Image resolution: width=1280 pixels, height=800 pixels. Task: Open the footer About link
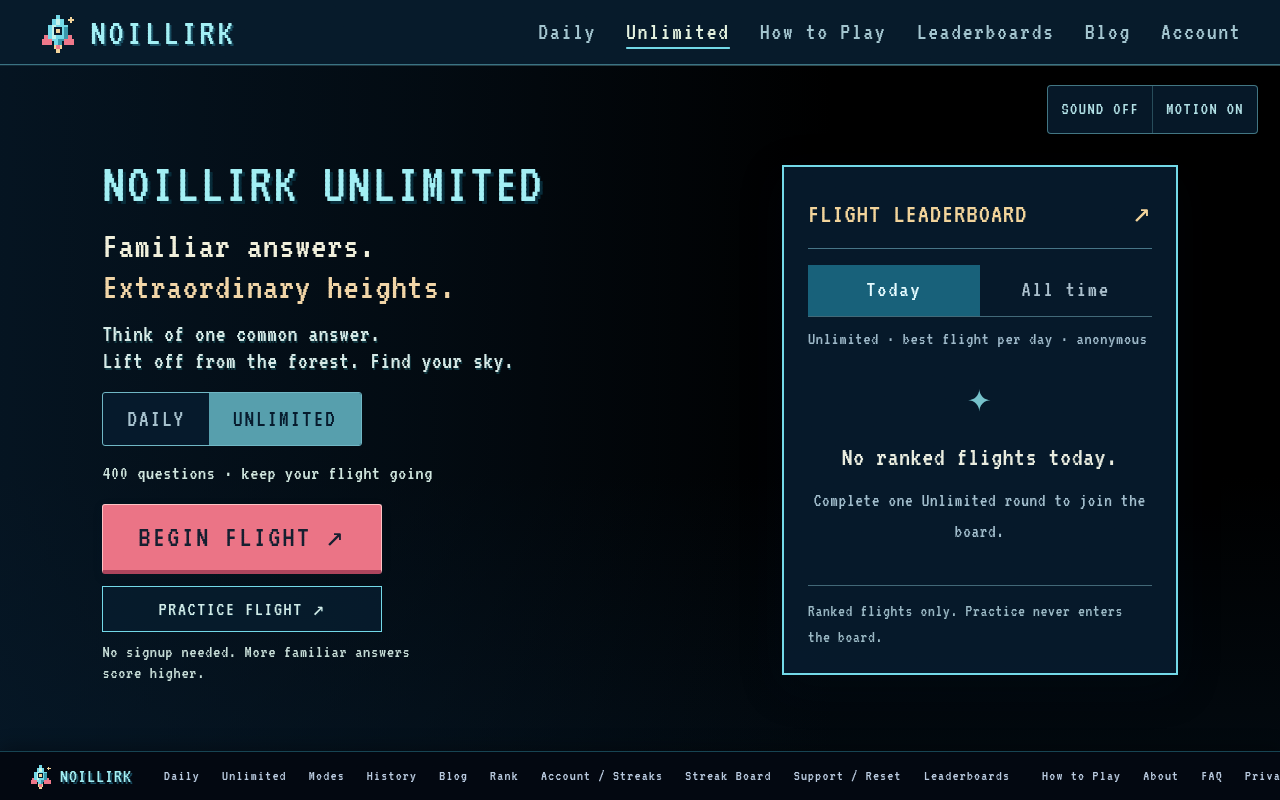1161,776
